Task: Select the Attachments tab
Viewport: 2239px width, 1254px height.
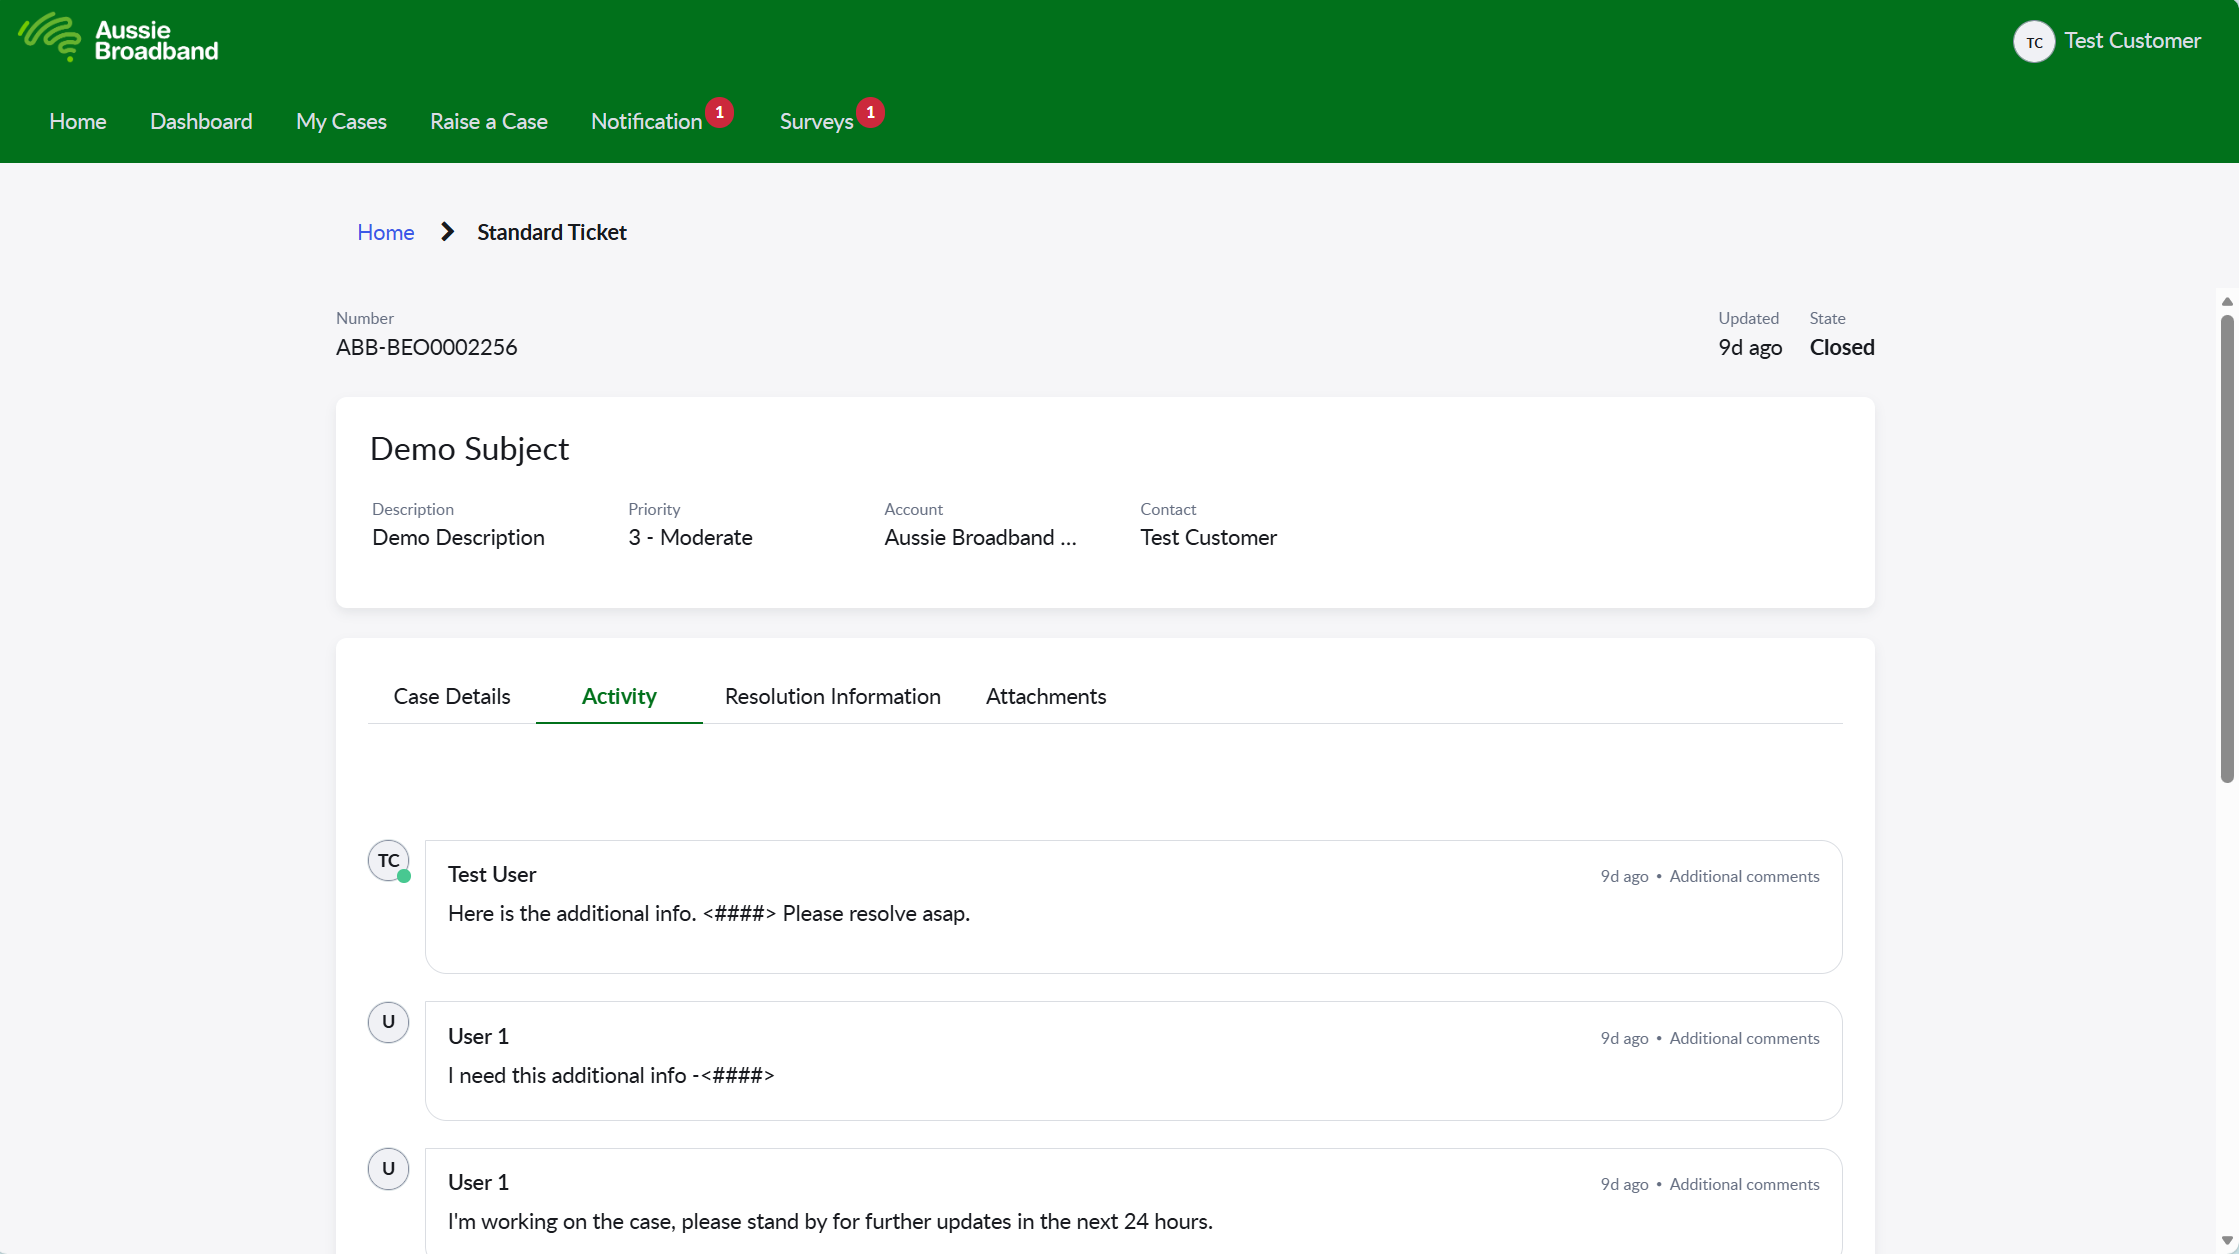Action: point(1045,696)
